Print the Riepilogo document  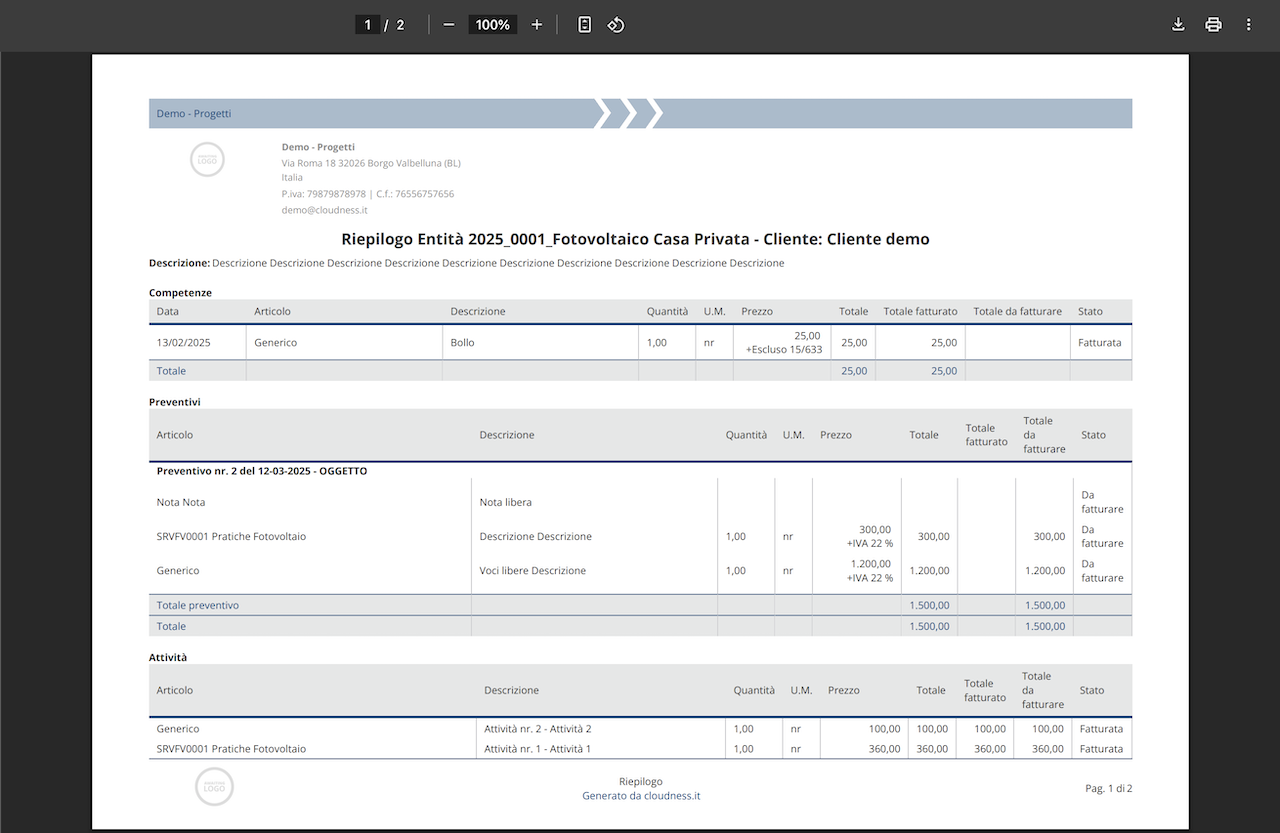pos(1213,25)
